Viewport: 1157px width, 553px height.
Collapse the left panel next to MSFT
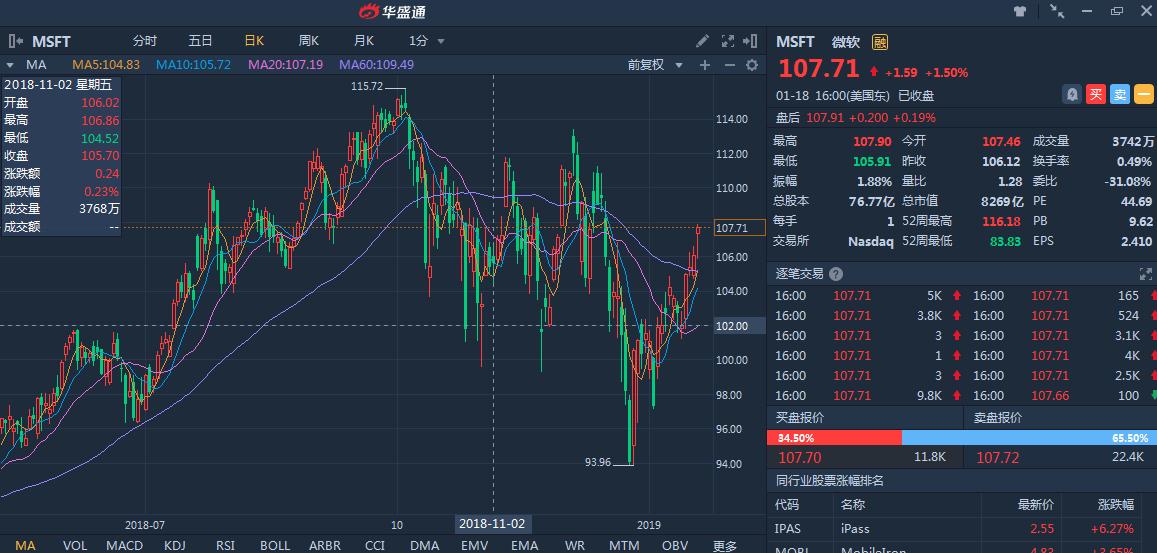tap(15, 41)
